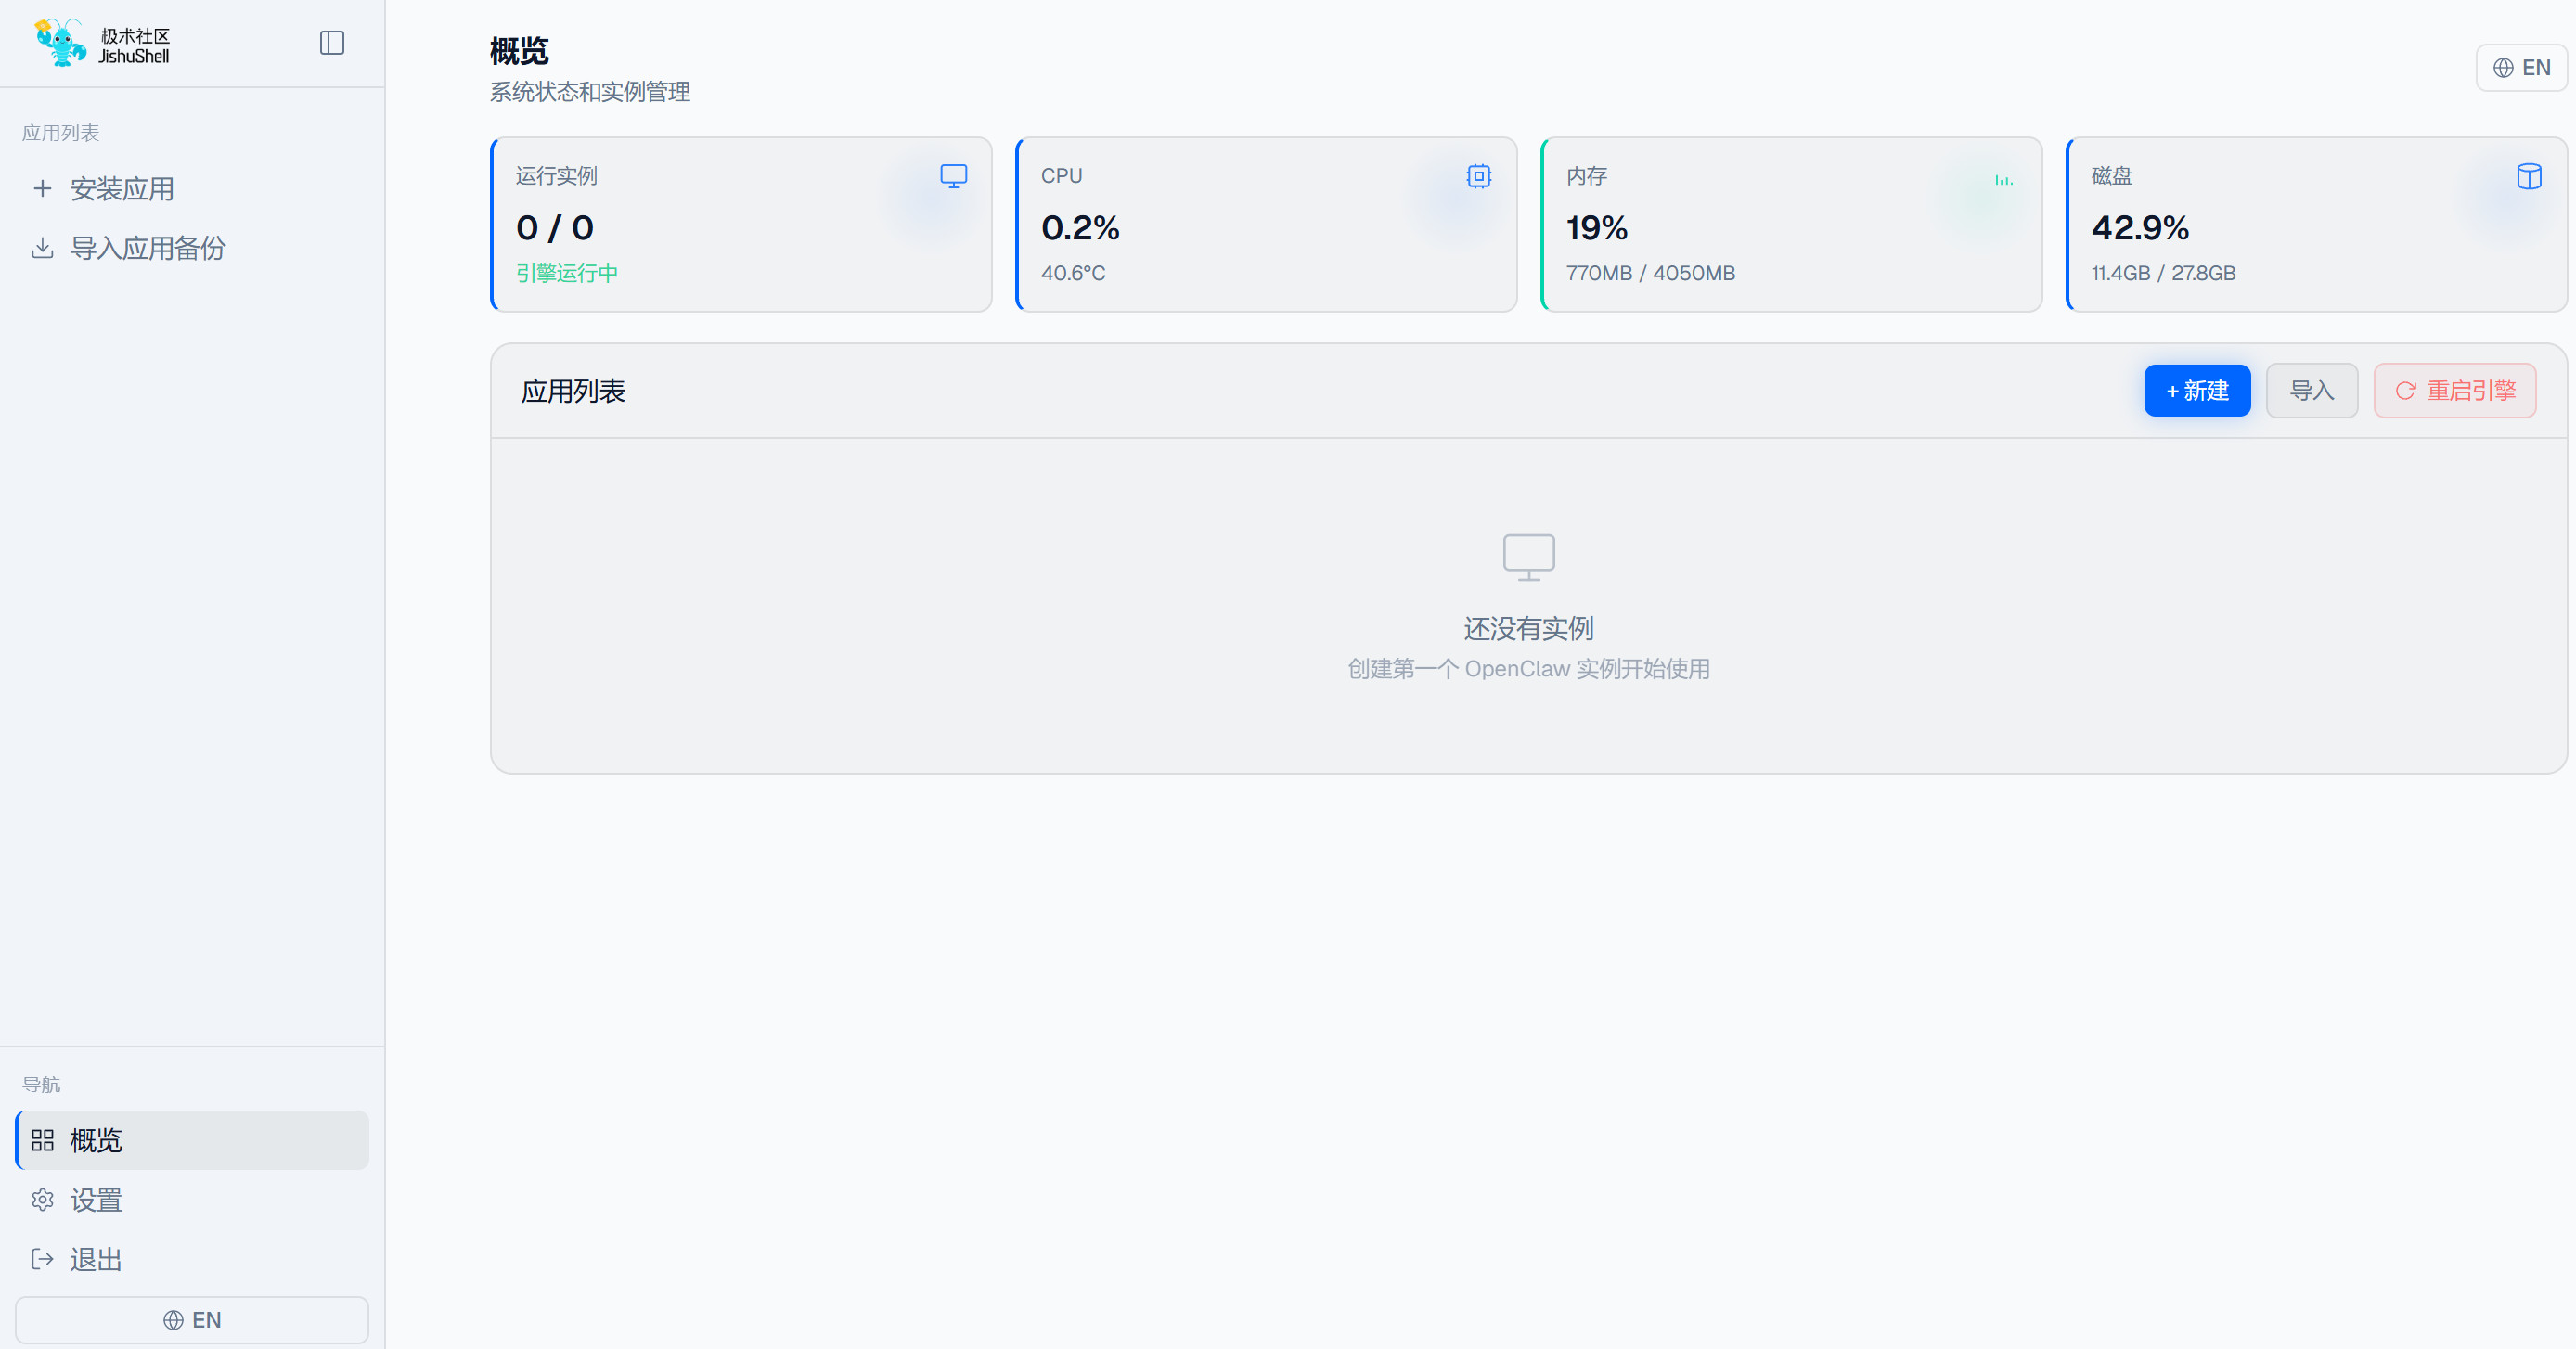Click the monitor icon on 运行实例 card
Viewport: 2576px width, 1349px height.
[x=954, y=177]
